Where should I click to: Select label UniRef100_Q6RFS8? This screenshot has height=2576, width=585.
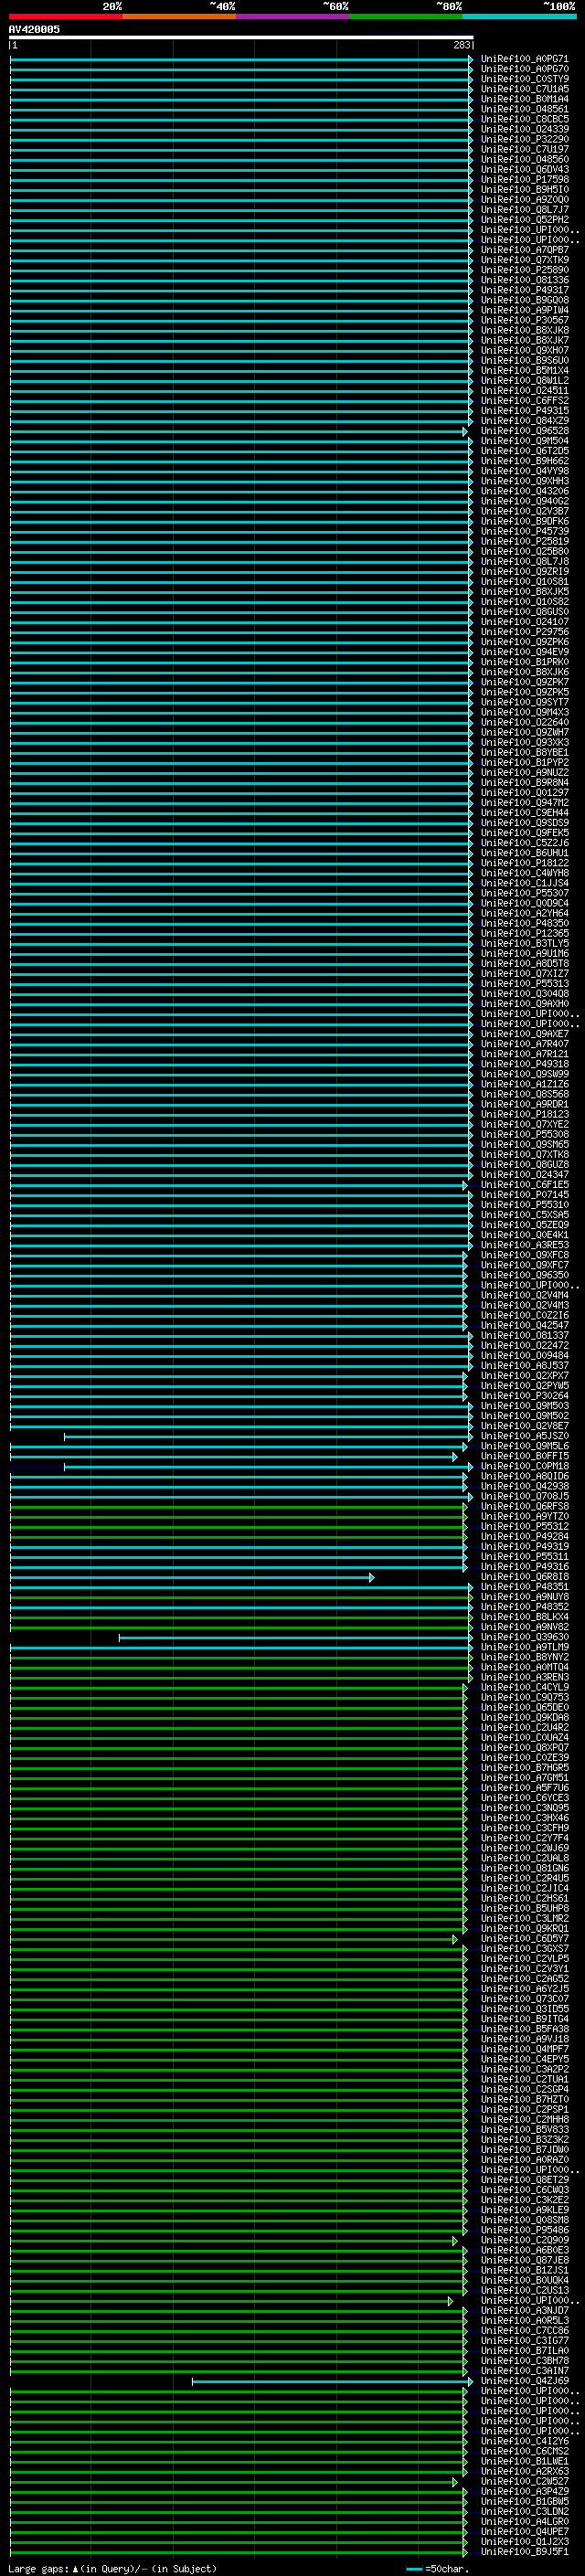pos(525,1506)
